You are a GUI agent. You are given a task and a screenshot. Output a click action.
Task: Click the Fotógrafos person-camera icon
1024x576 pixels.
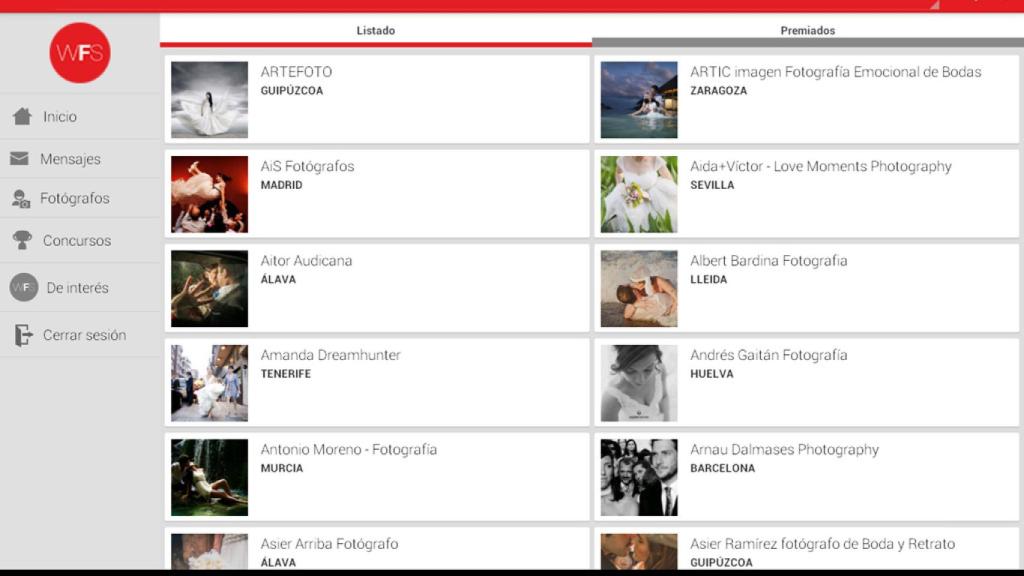21,199
